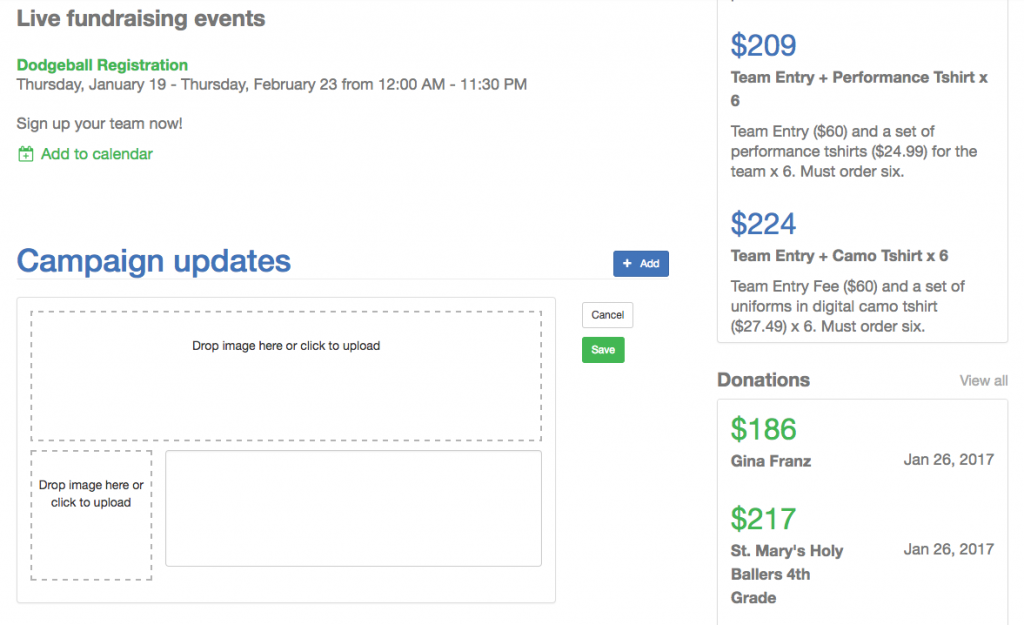The height and width of the screenshot is (625, 1024).
Task: Open View all donations link
Action: tap(983, 381)
